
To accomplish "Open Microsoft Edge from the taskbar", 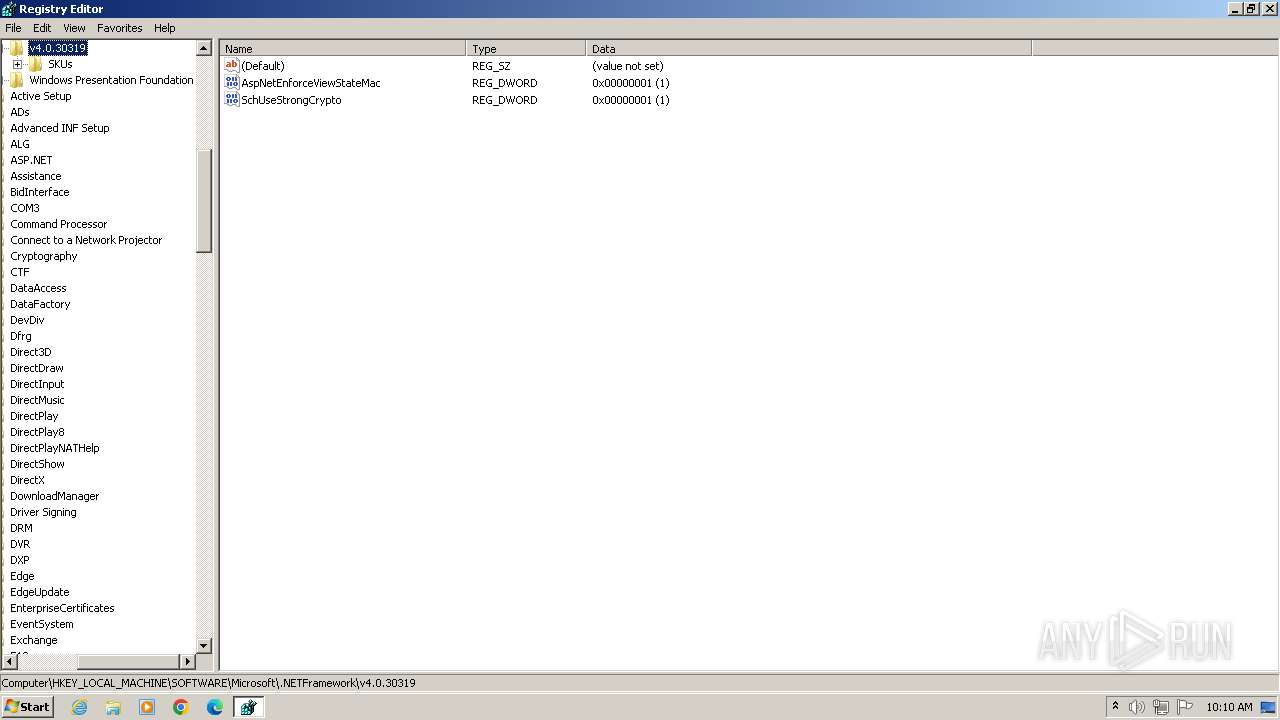I will [215, 707].
